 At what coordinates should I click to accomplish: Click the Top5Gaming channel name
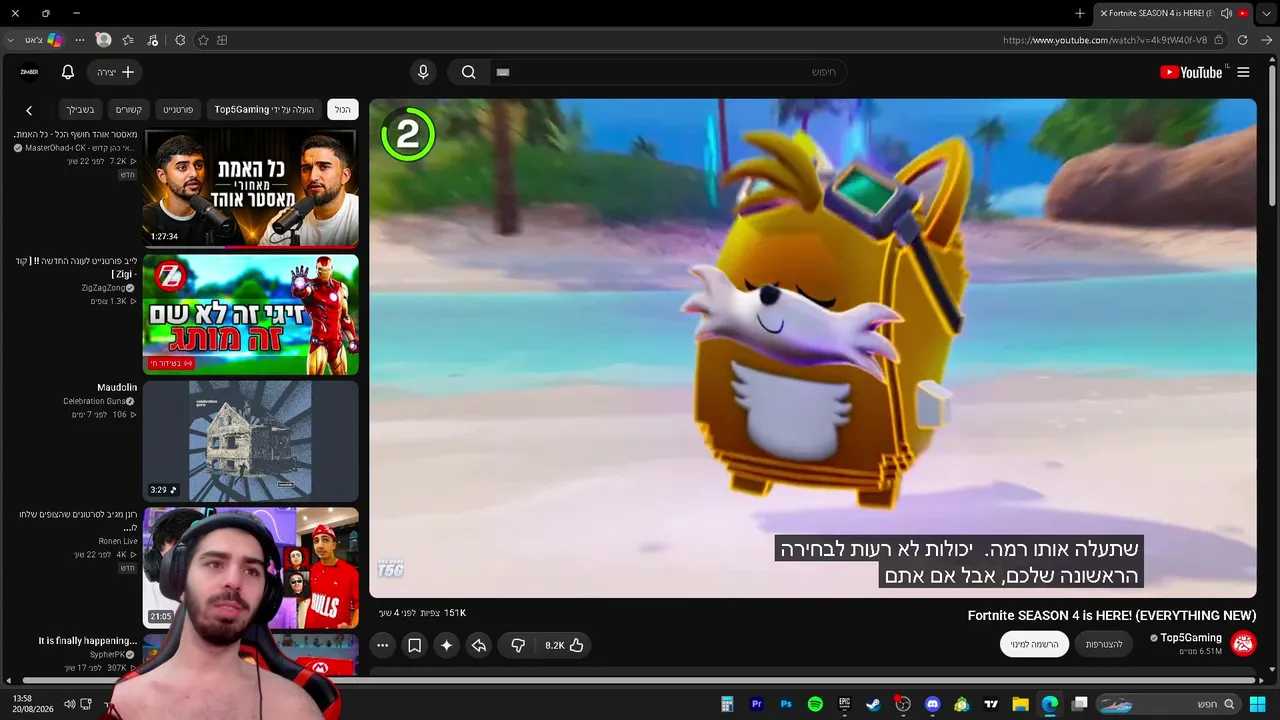click(x=1191, y=638)
